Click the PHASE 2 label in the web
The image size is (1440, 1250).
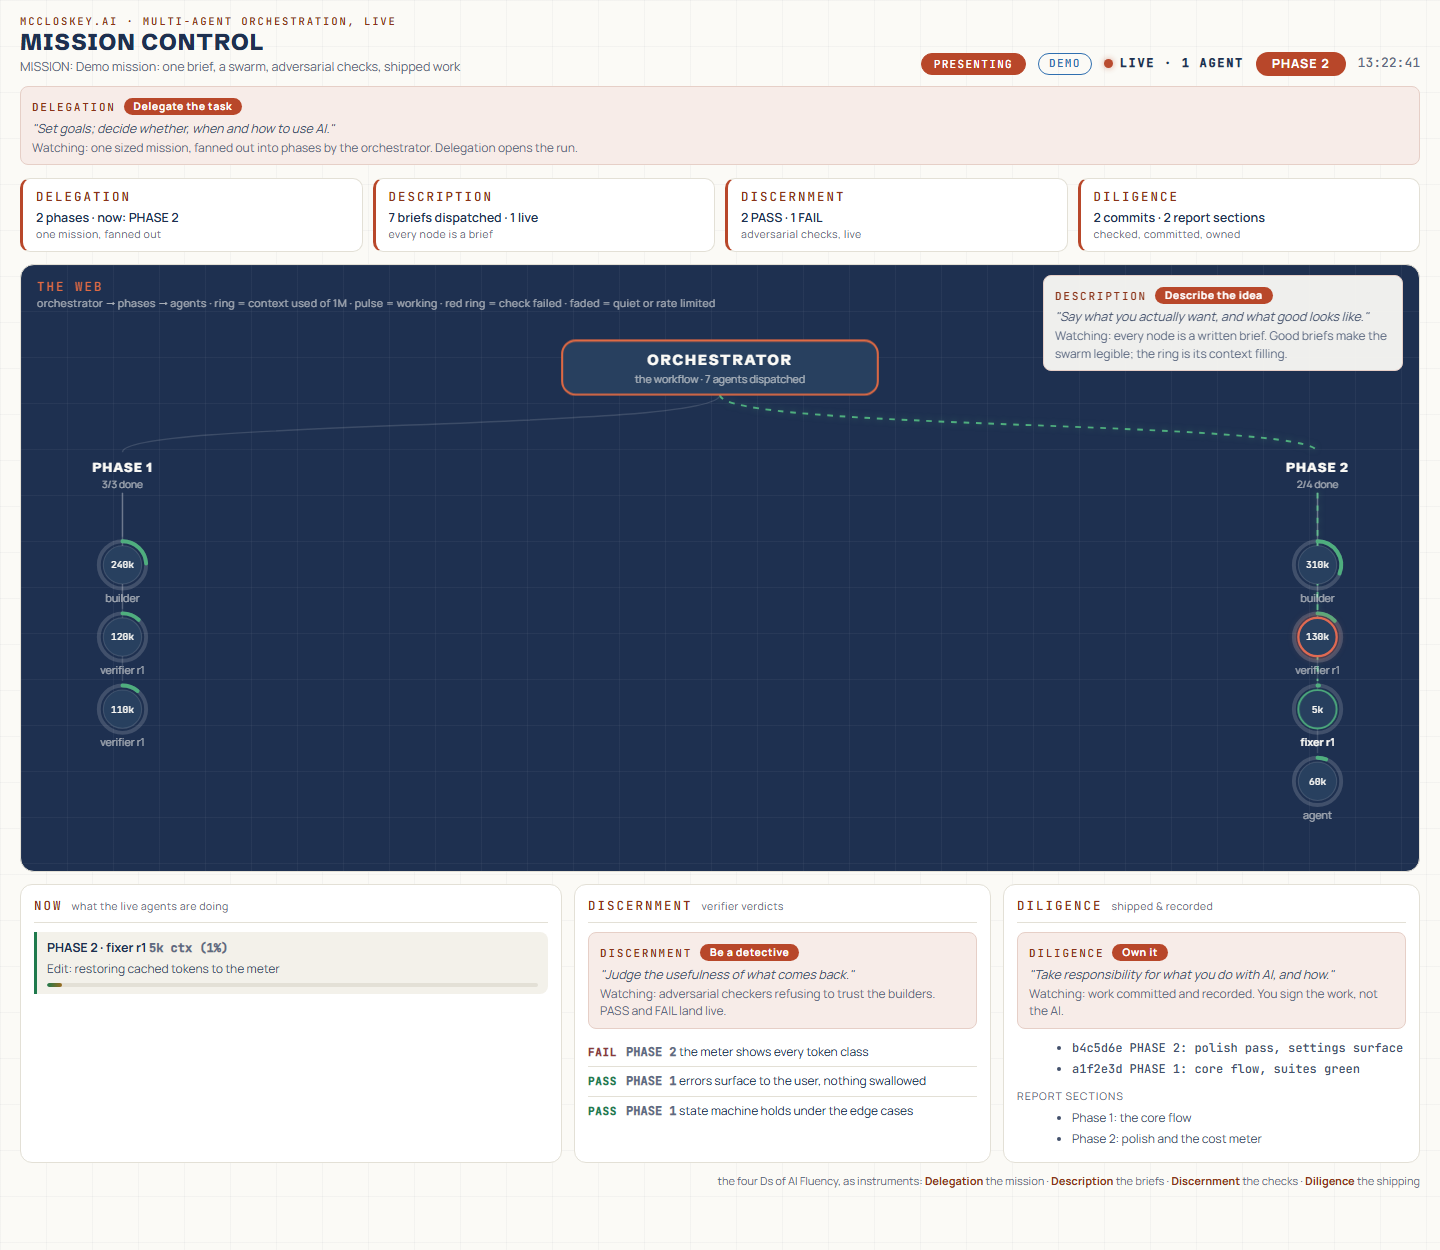pos(1317,467)
